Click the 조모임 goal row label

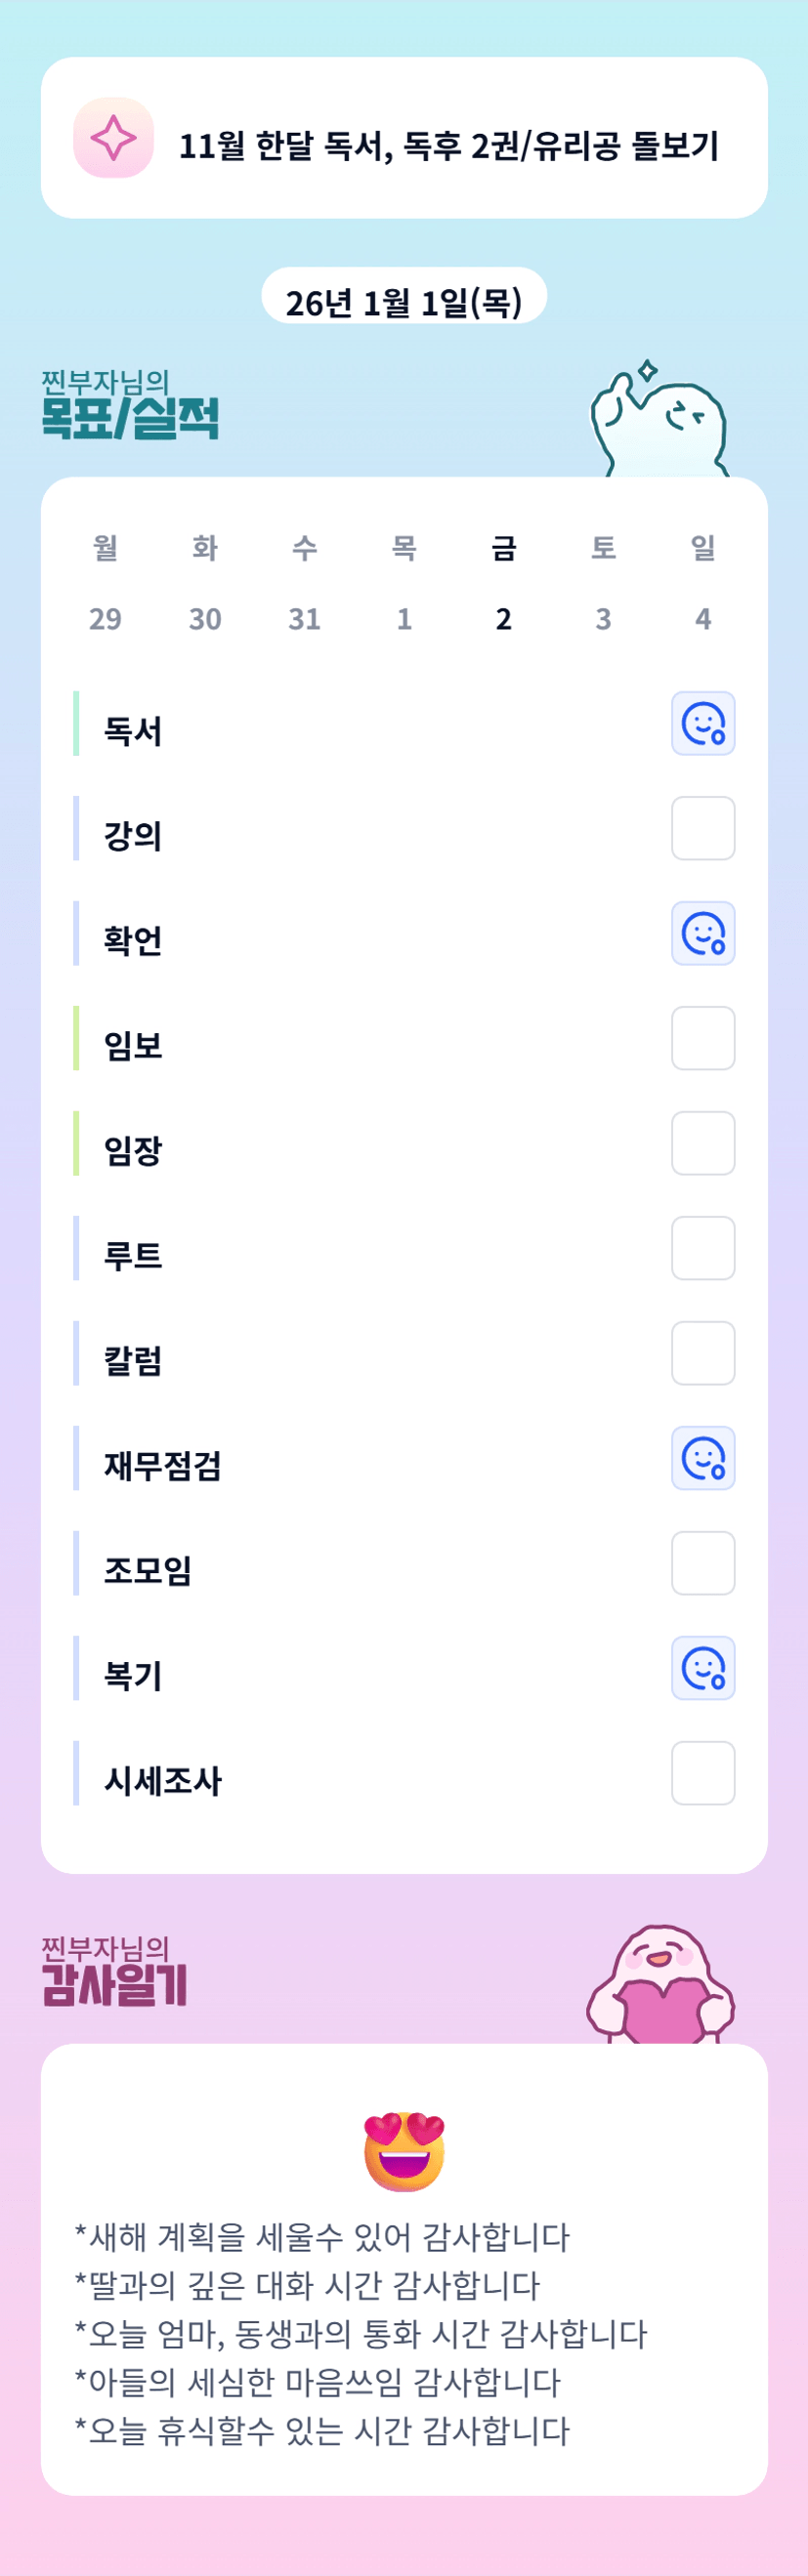[x=148, y=1570]
